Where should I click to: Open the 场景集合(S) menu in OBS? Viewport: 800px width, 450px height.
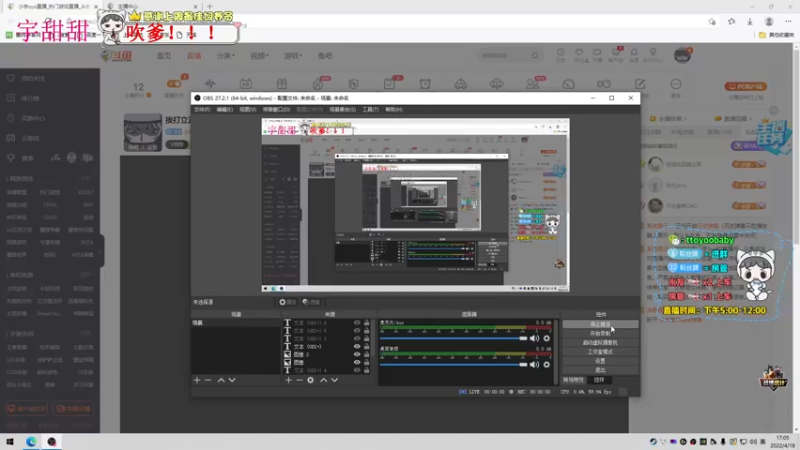click(x=342, y=110)
